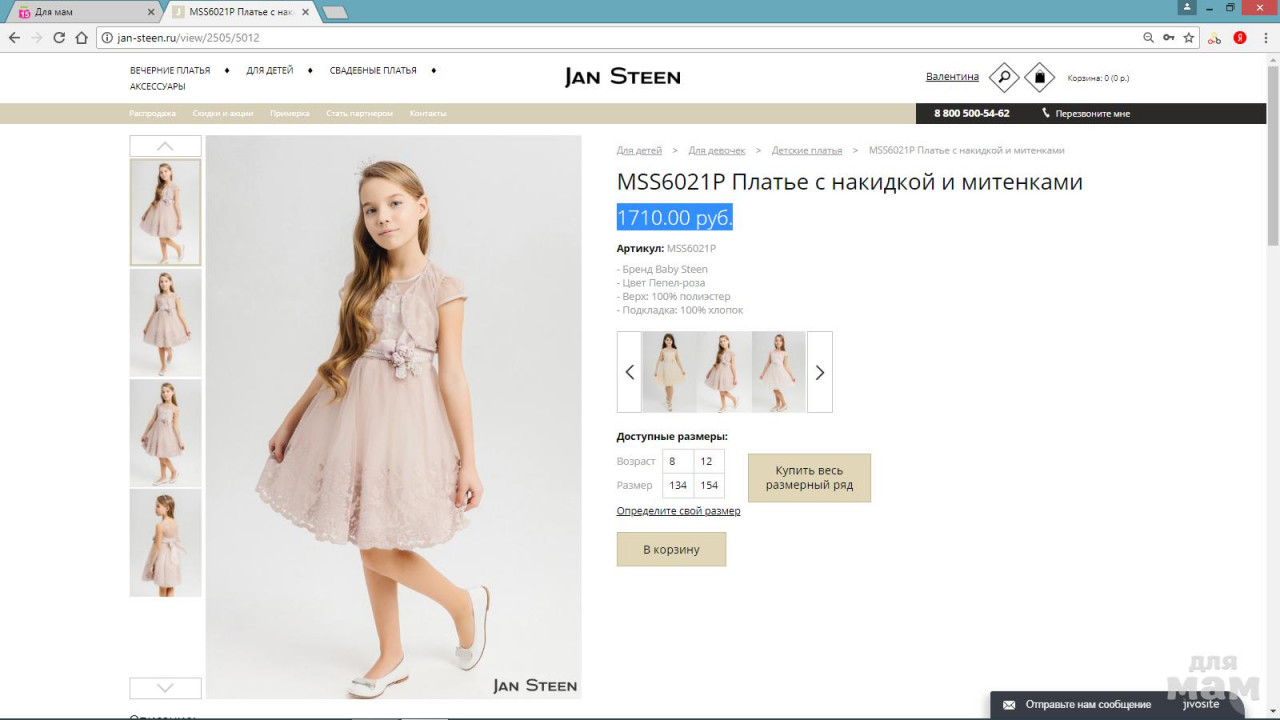This screenshot has width=1280, height=720.
Task: Open the "Свадебные платья" menu
Action: coord(372,71)
